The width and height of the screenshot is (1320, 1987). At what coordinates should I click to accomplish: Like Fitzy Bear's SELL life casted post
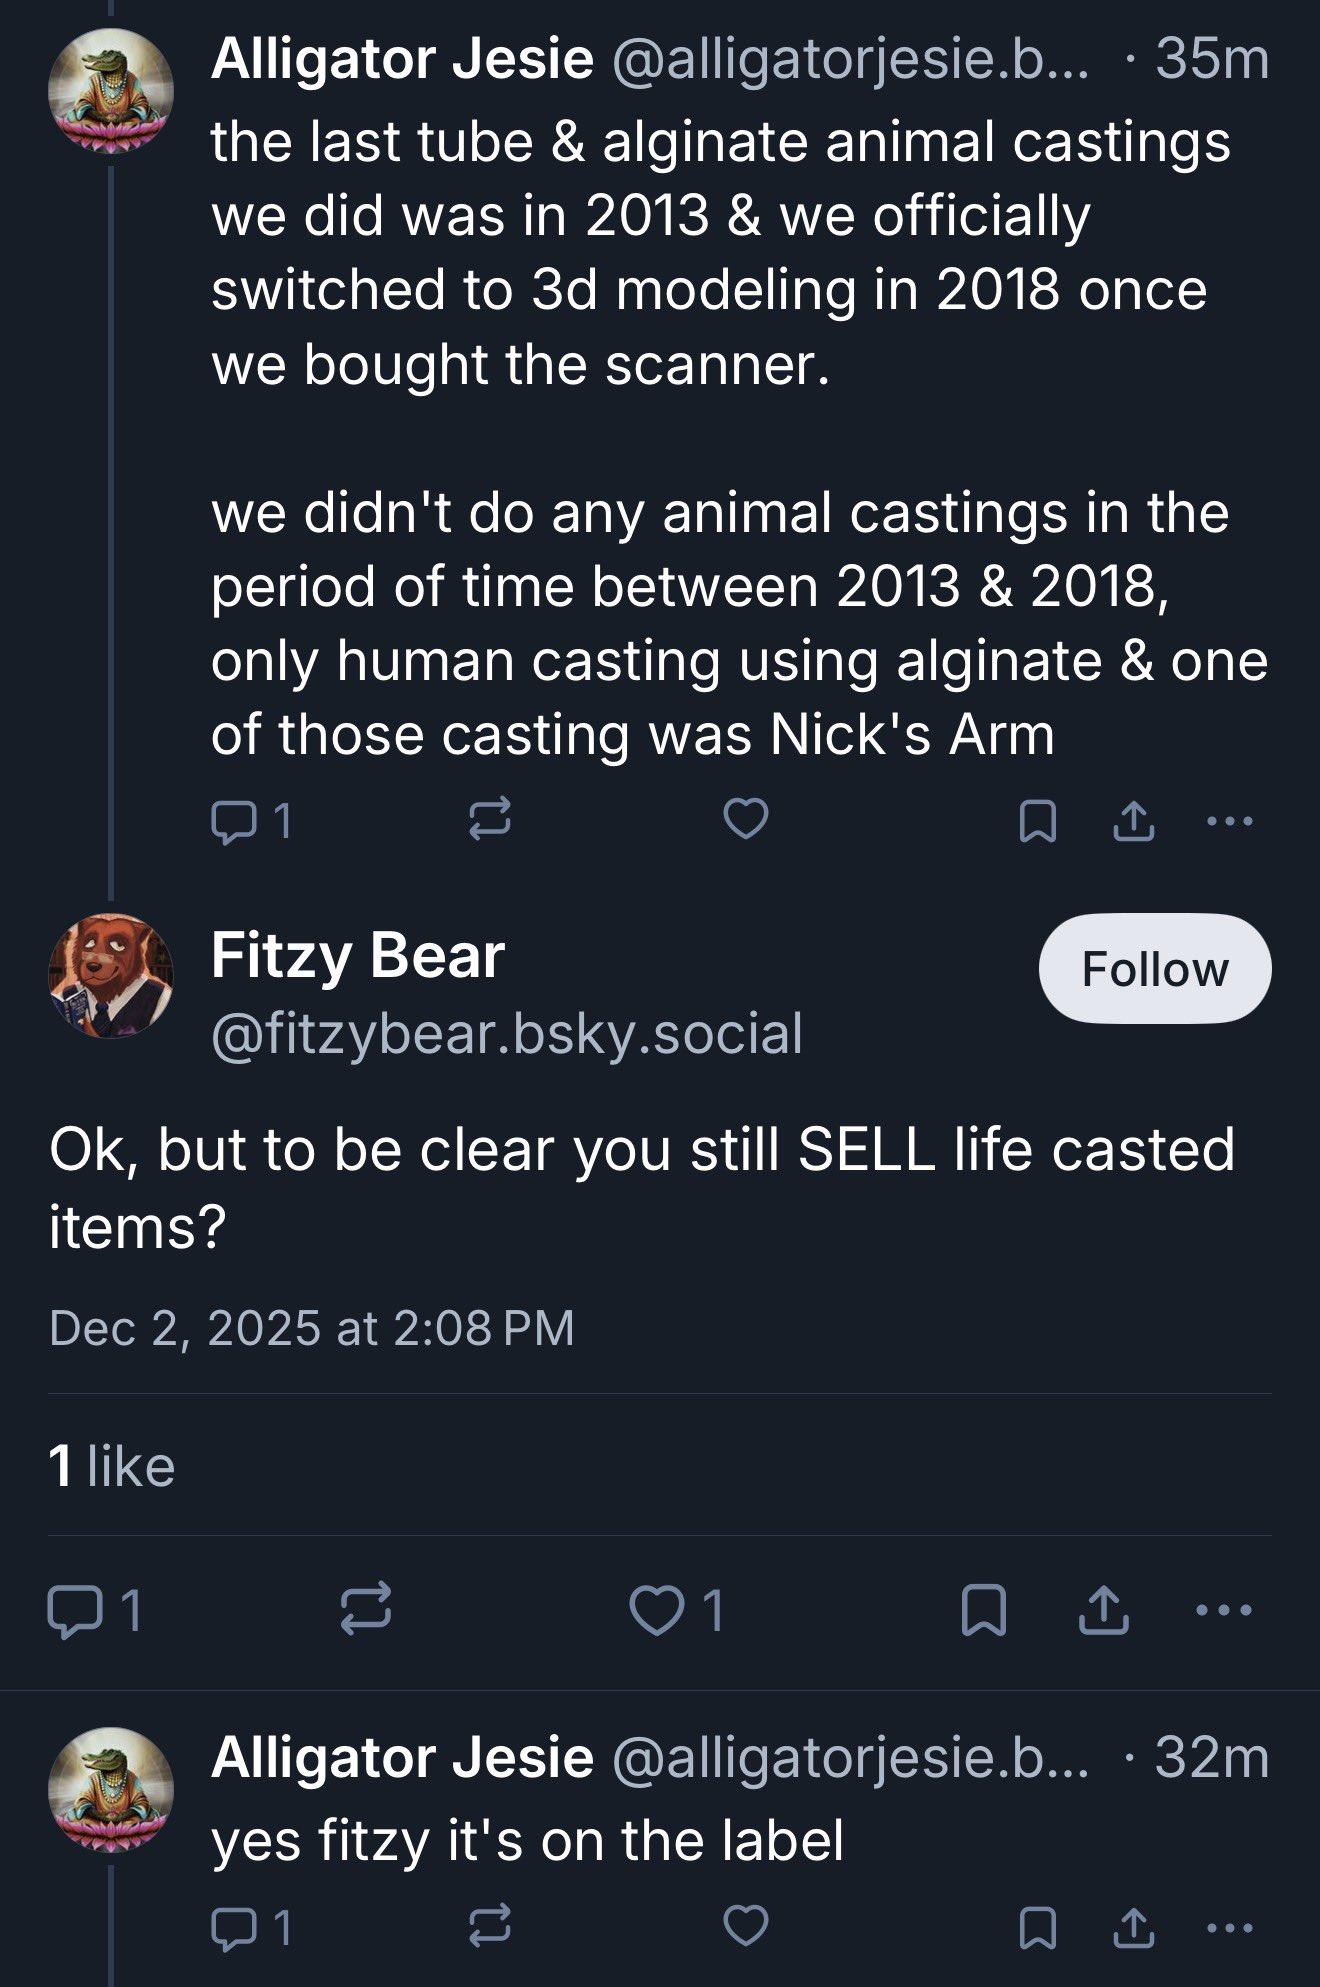[x=676, y=1611]
